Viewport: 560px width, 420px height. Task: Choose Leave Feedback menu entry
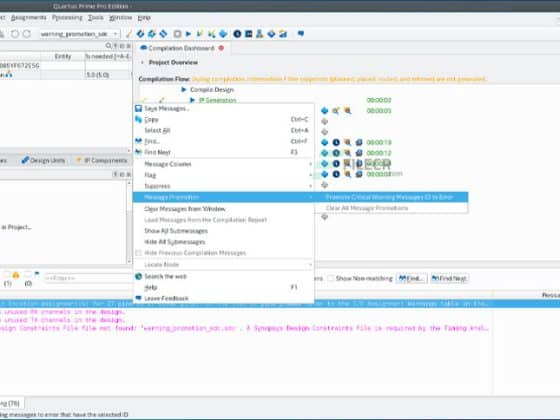(x=224, y=298)
